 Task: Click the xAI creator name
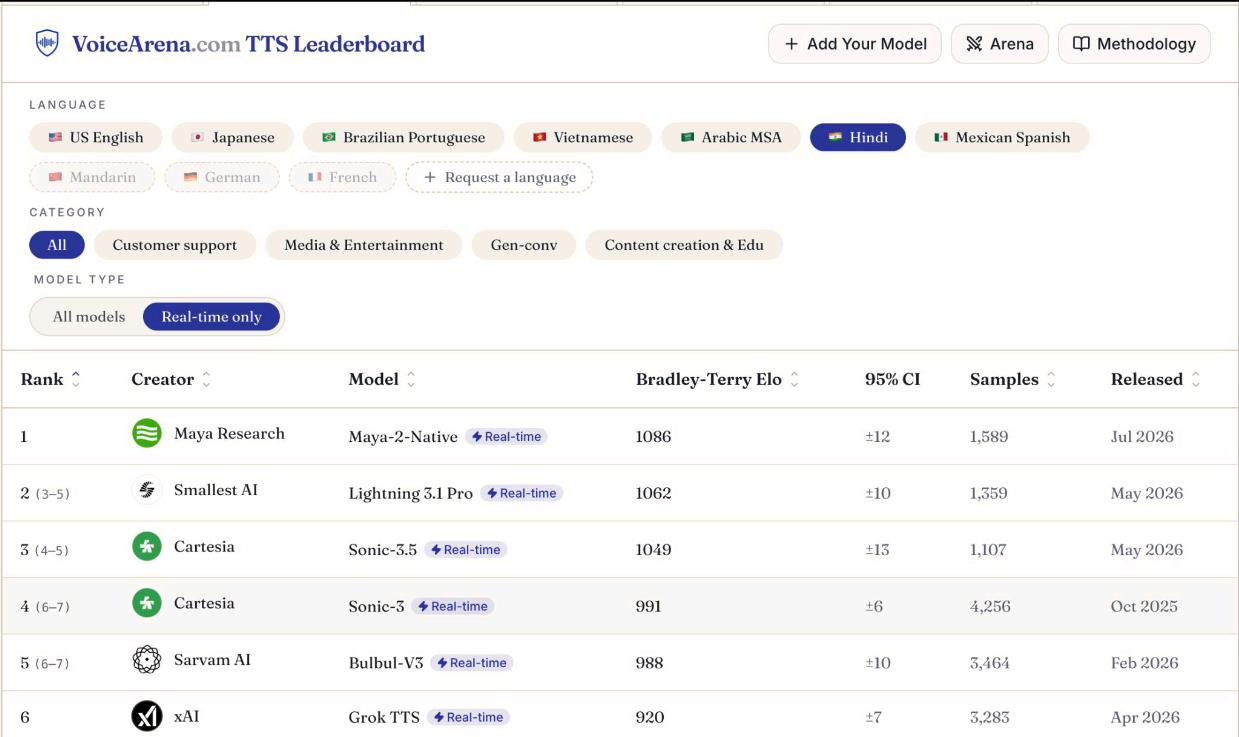point(187,716)
